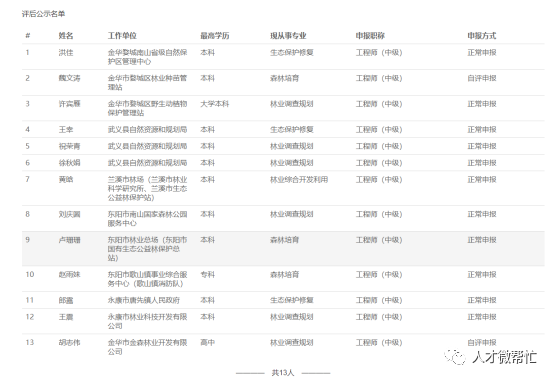Viewport: 554px width, 381px height.
Task: Click the footer text 共13人
Action: [283, 373]
